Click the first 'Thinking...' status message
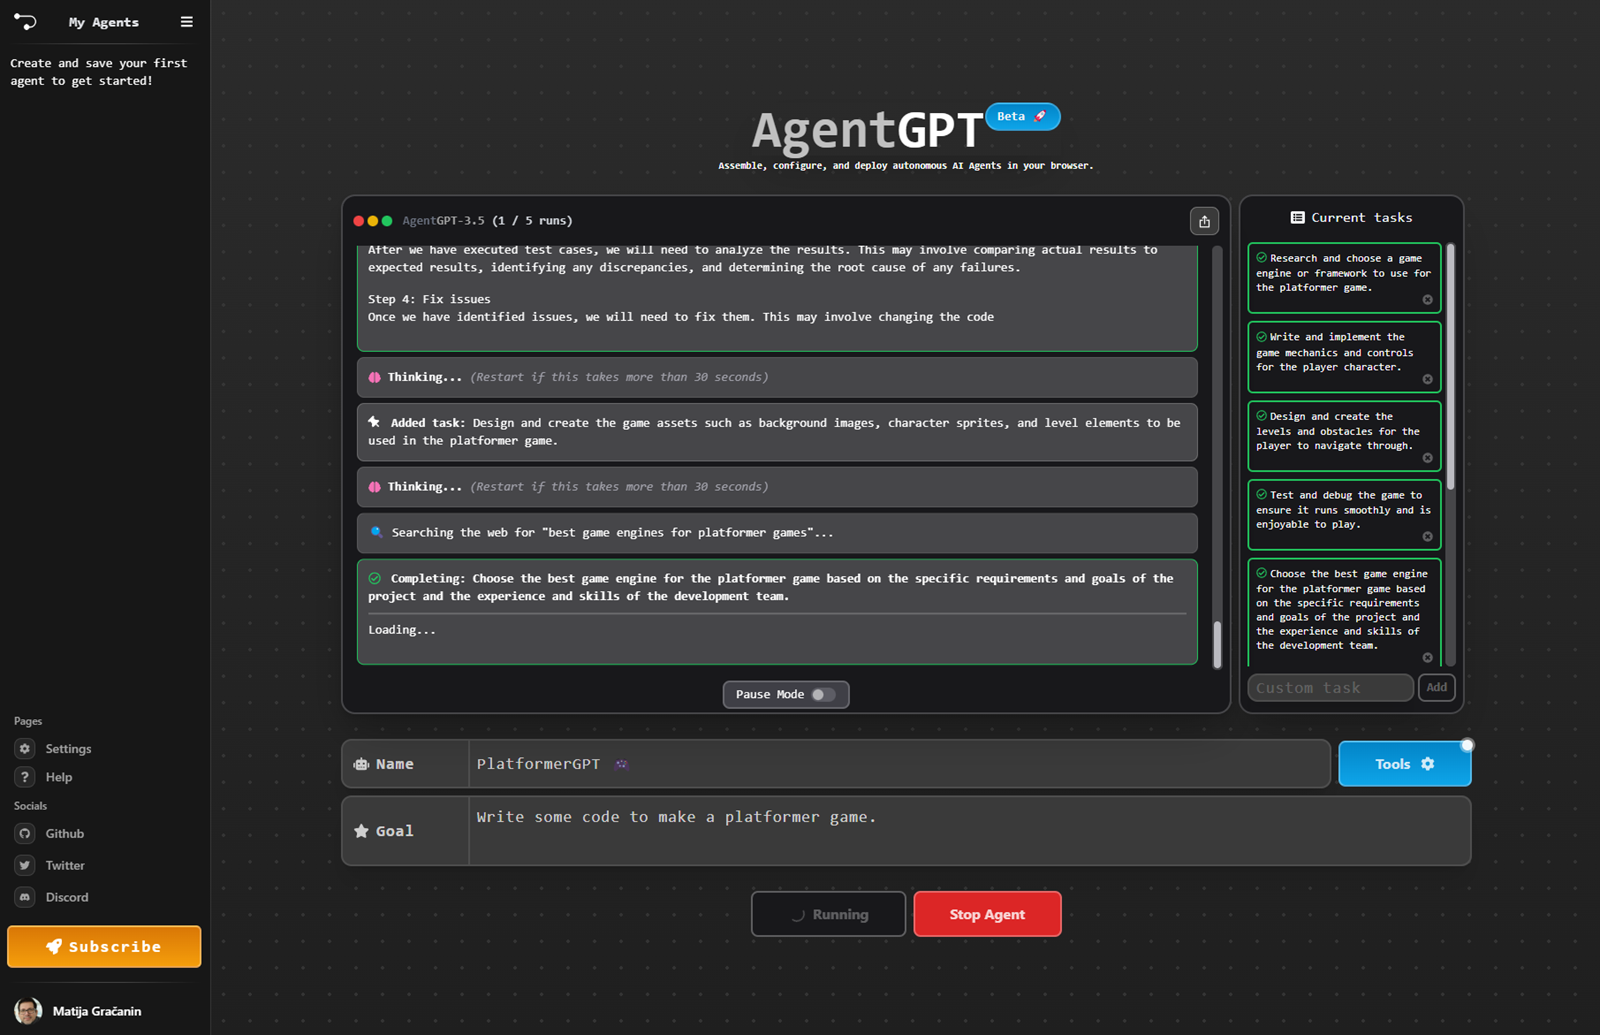Screen dimensions: 1600x1035 [777, 377]
